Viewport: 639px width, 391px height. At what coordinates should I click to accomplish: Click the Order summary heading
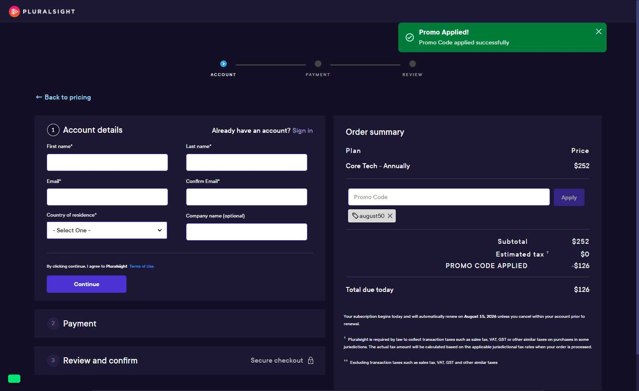pyautogui.click(x=375, y=132)
